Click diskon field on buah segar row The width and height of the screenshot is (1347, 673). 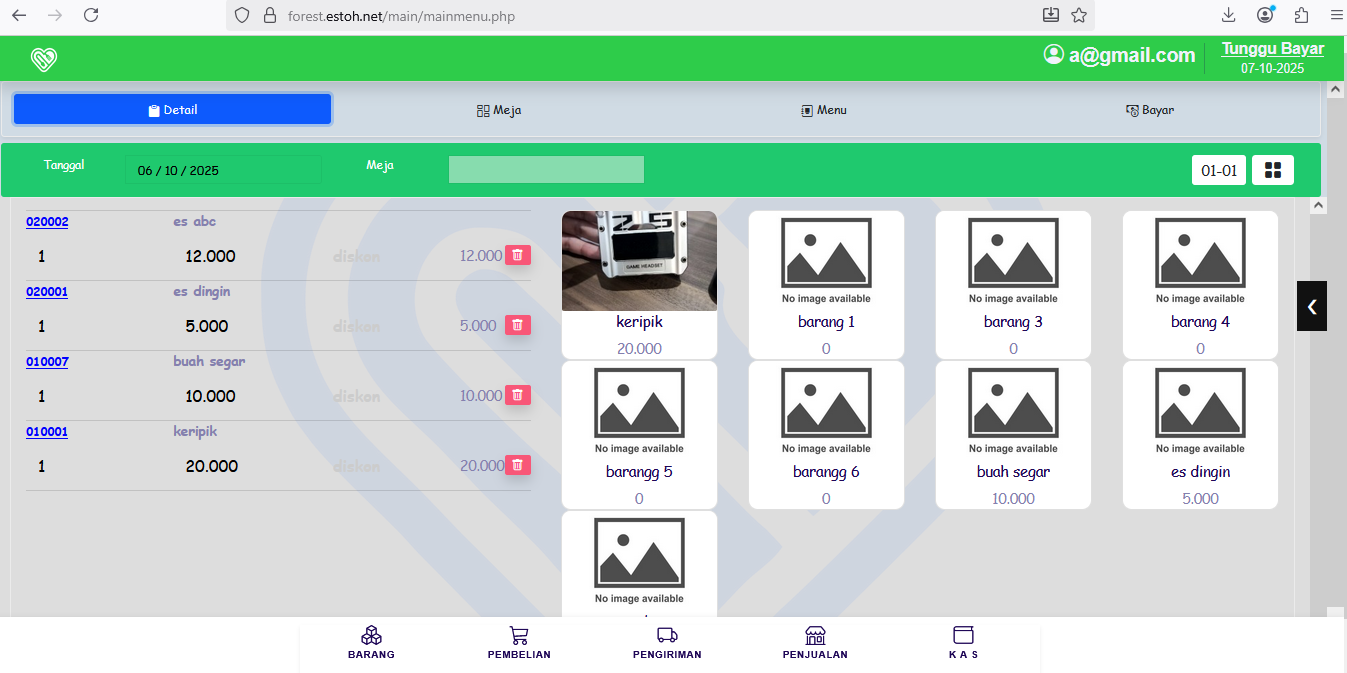coord(357,396)
